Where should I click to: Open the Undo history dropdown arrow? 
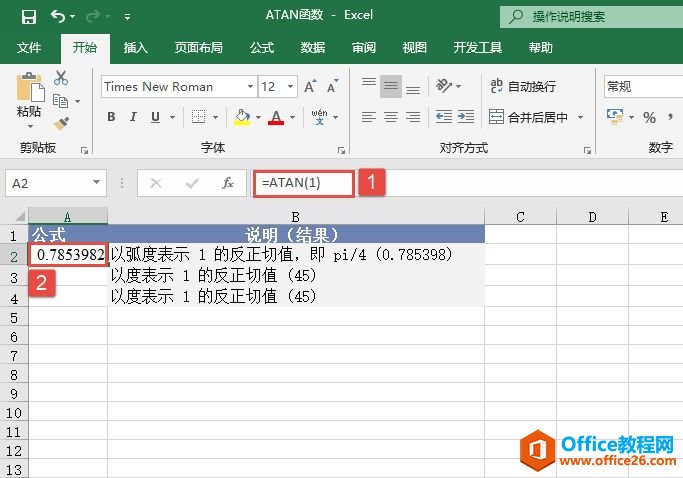pos(73,17)
